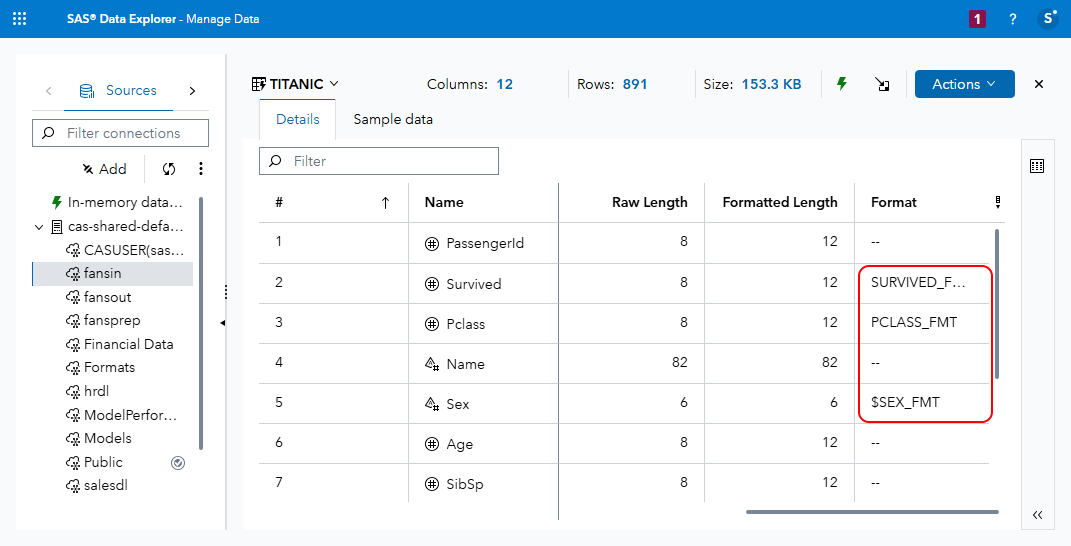The image size is (1071, 546).
Task: Sort by the # column header
Action: tap(333, 202)
